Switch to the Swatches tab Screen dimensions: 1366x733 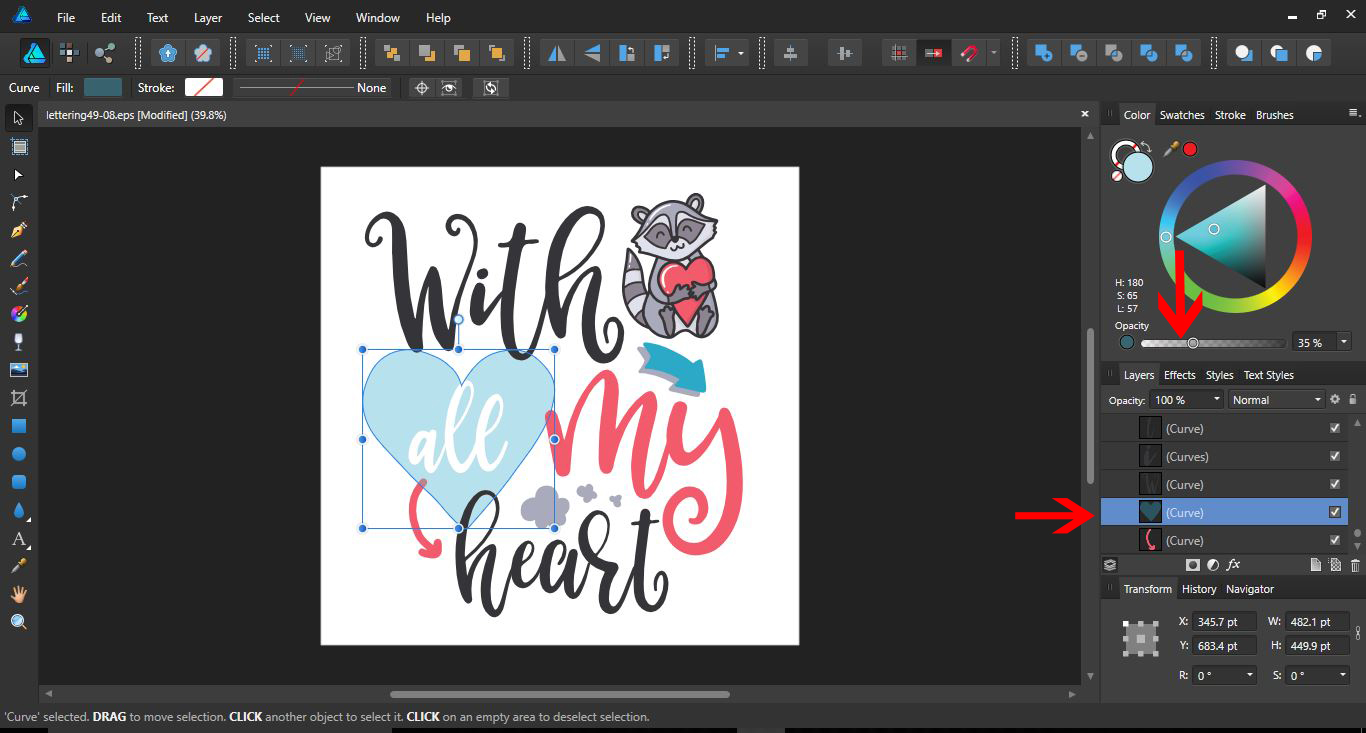click(1182, 115)
